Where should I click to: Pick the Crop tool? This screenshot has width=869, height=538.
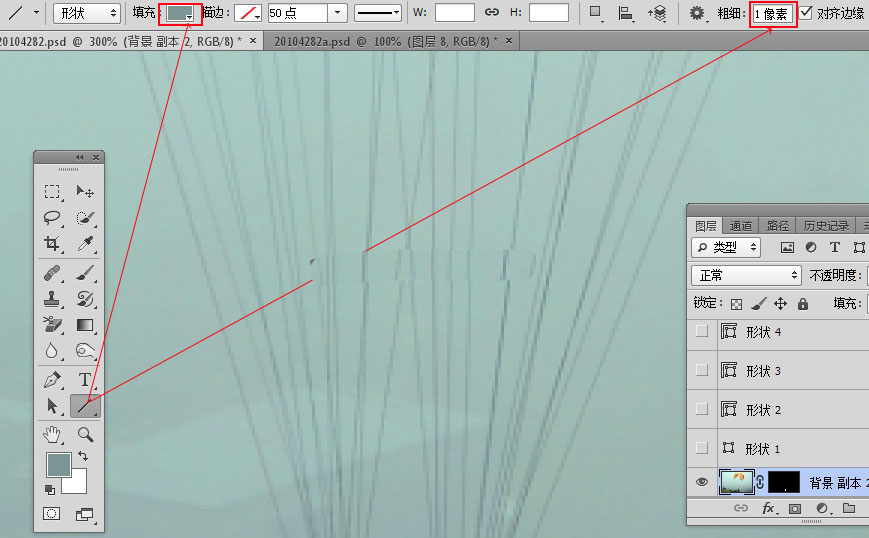[x=52, y=244]
